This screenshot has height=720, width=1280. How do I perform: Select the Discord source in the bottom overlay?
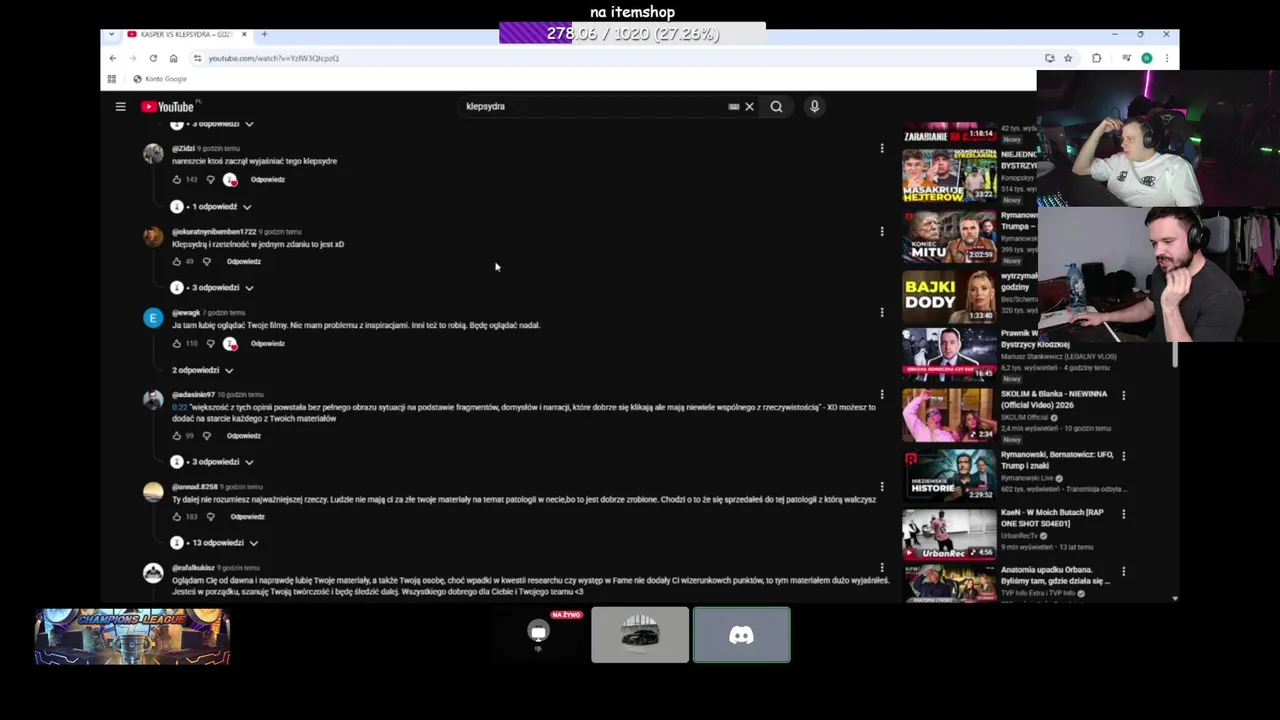click(741, 635)
